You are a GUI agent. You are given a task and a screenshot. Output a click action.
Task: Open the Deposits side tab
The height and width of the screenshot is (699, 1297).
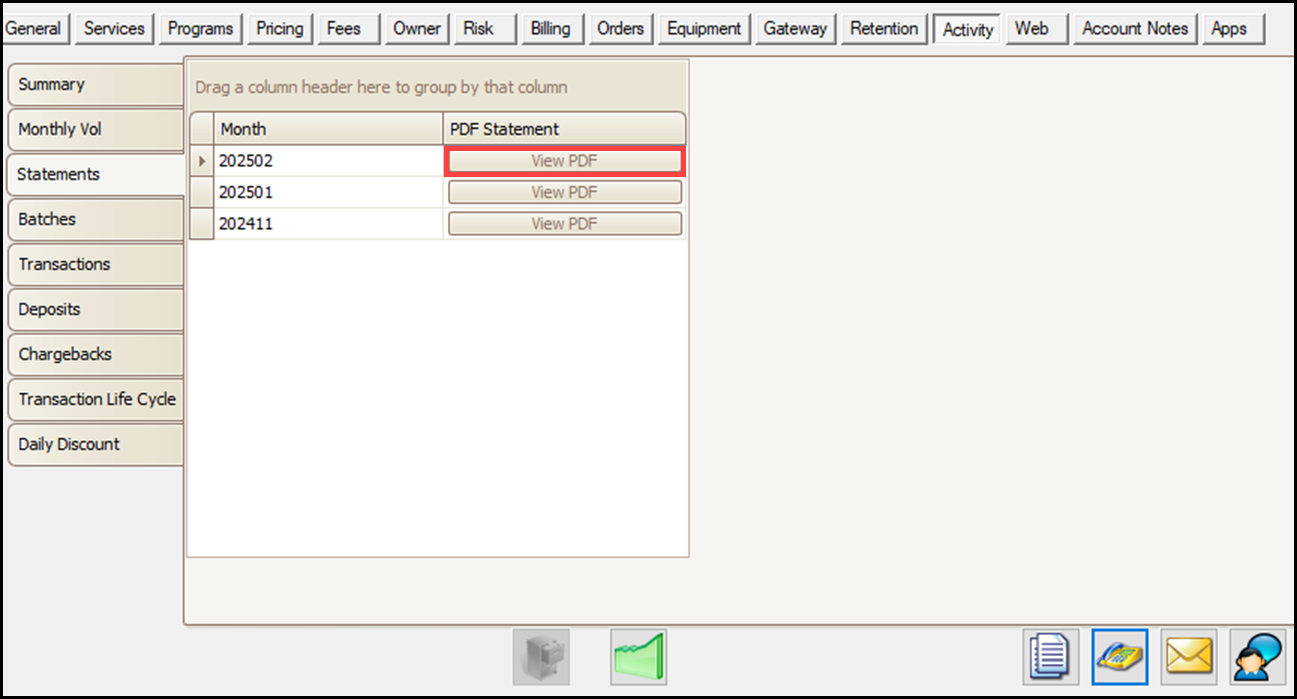click(x=95, y=310)
